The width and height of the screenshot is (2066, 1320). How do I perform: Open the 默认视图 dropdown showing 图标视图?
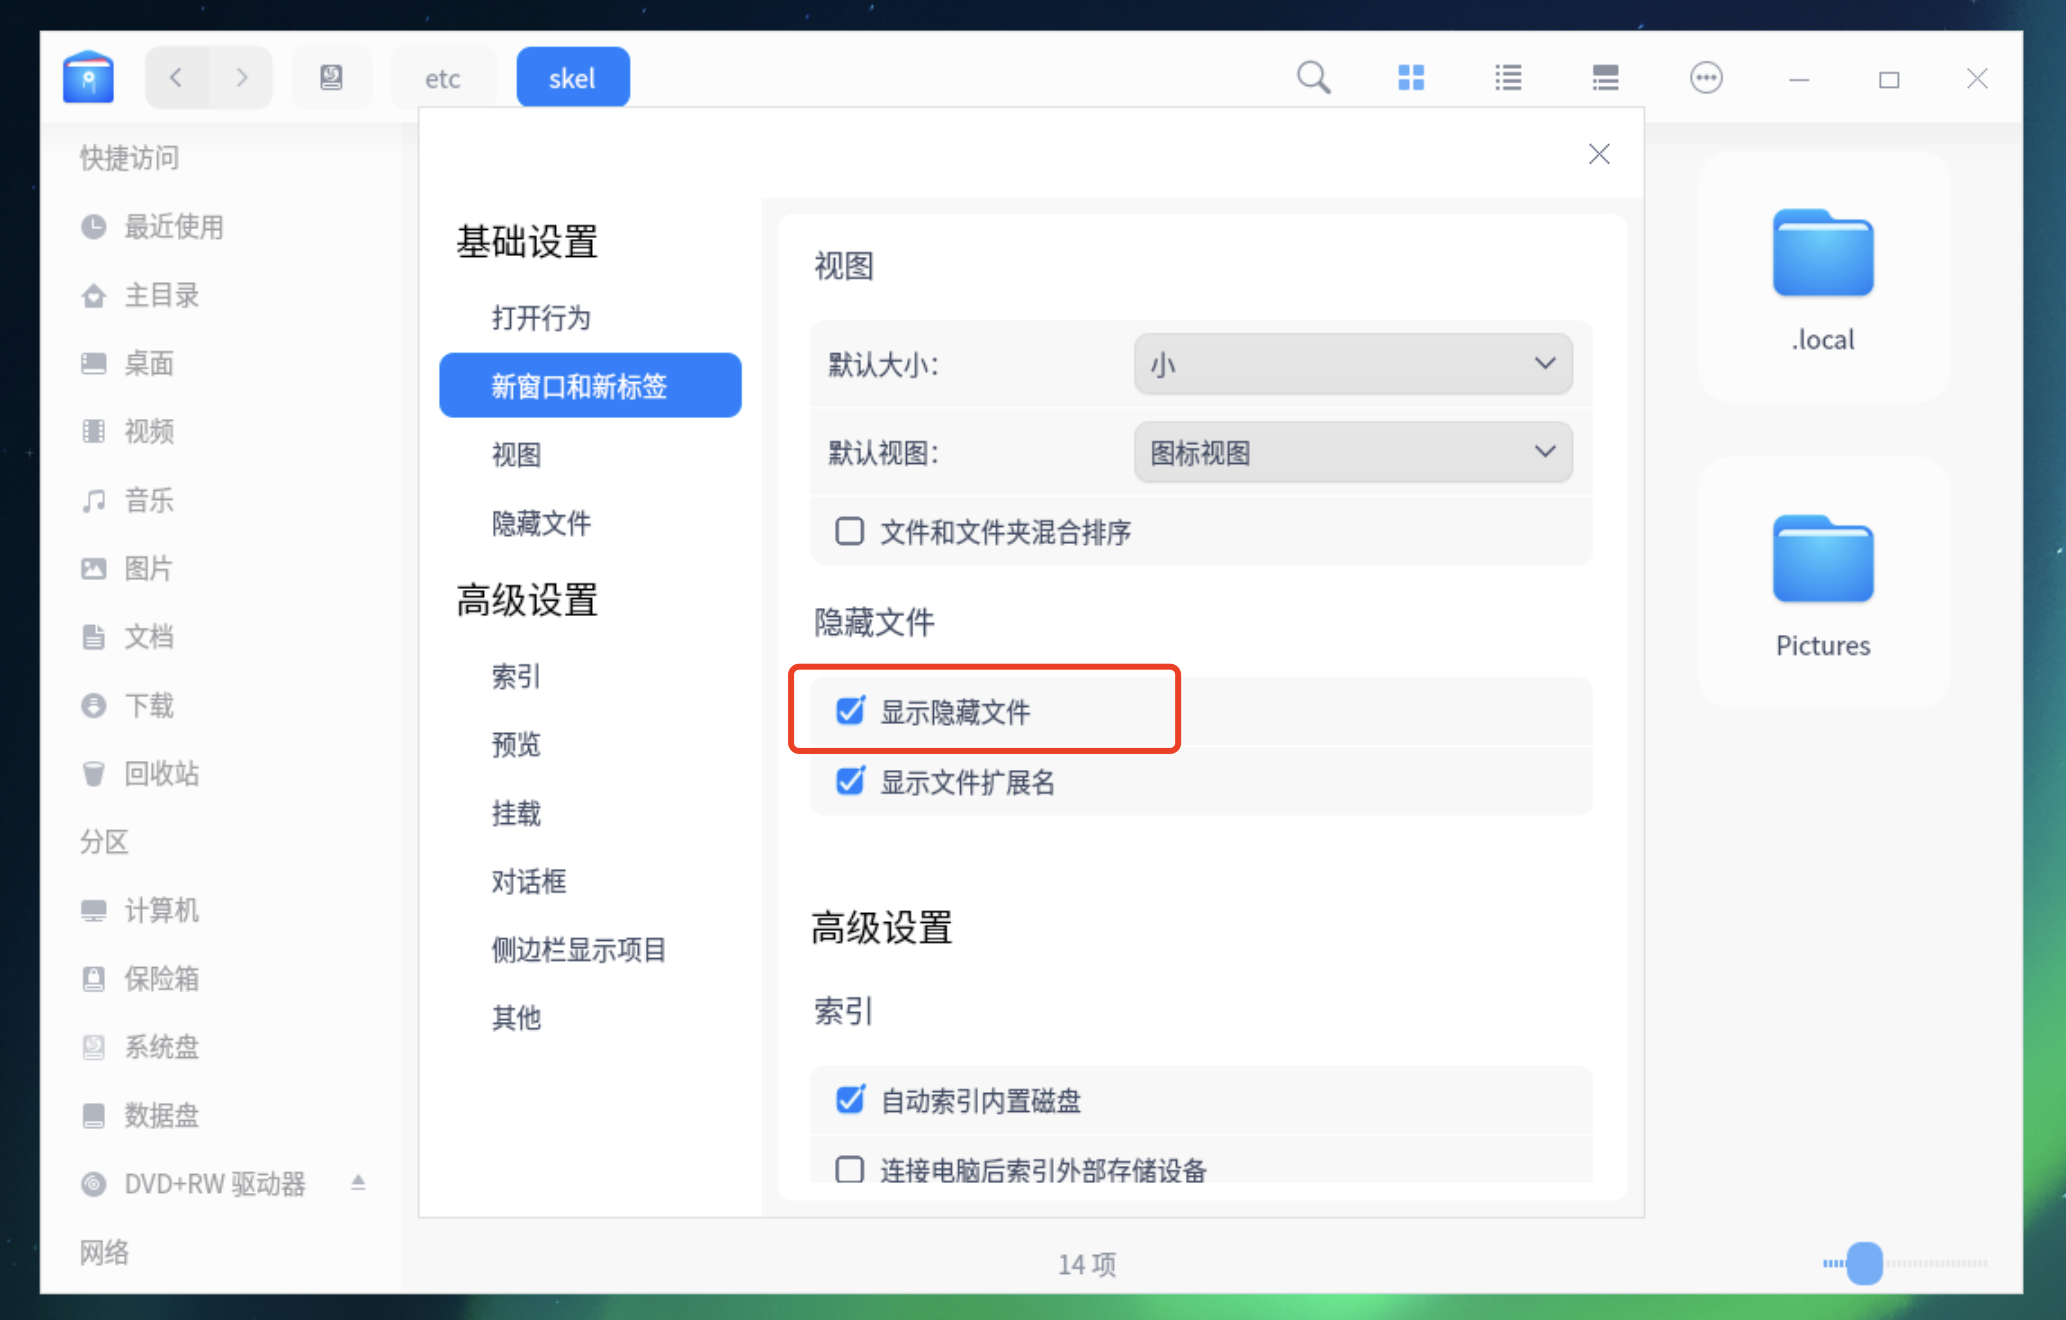tap(1352, 452)
